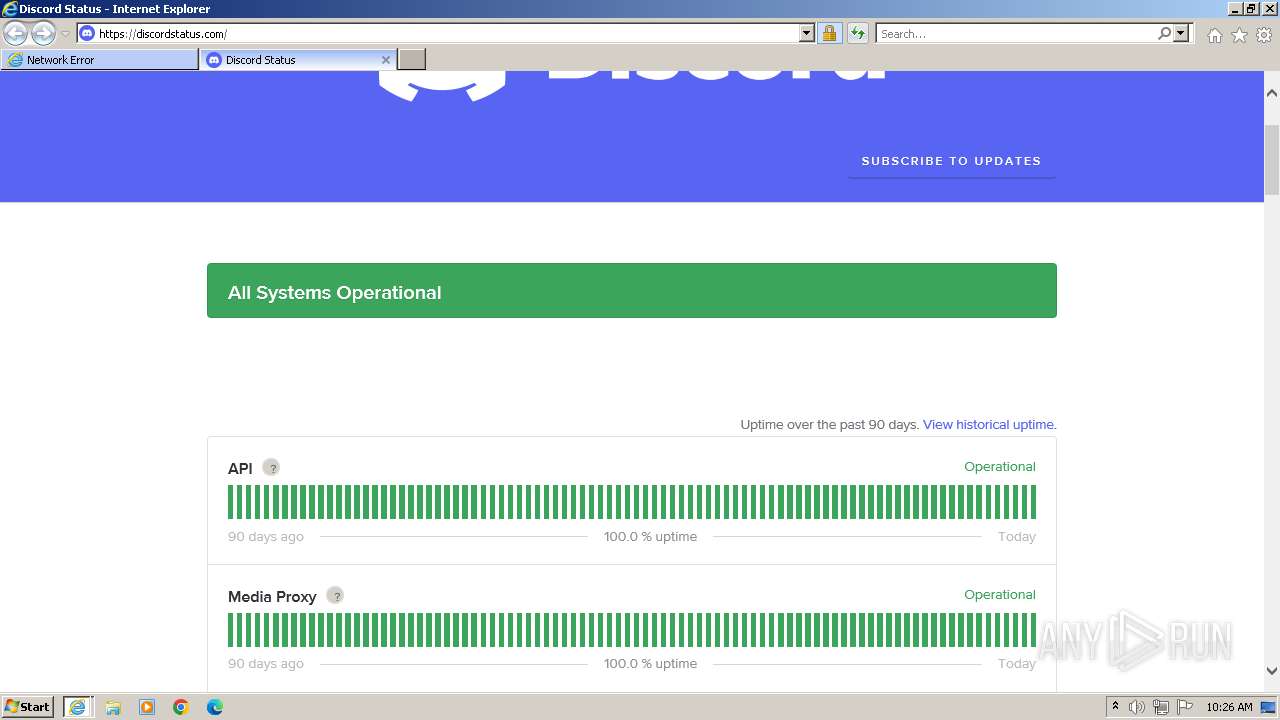The image size is (1280, 720).
Task: Click the API component name
Action: coord(240,468)
